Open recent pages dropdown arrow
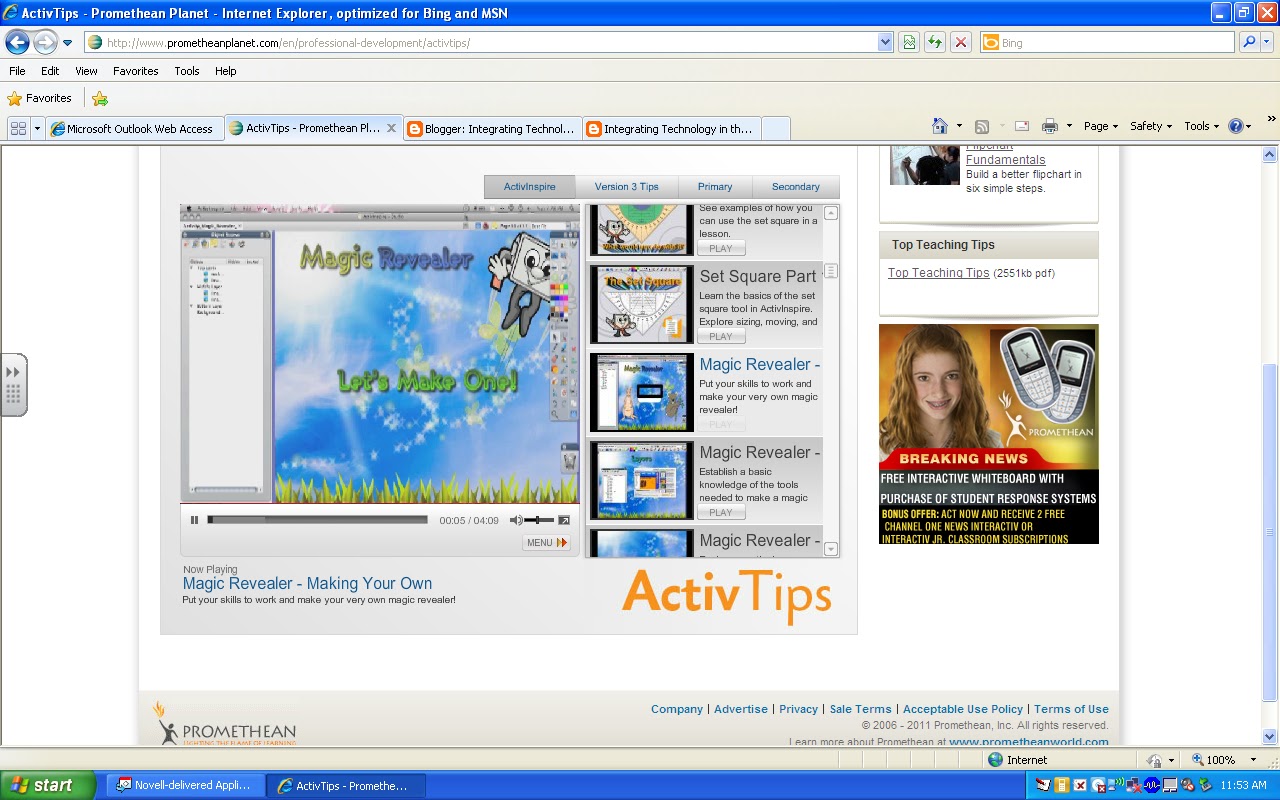 tap(68, 43)
